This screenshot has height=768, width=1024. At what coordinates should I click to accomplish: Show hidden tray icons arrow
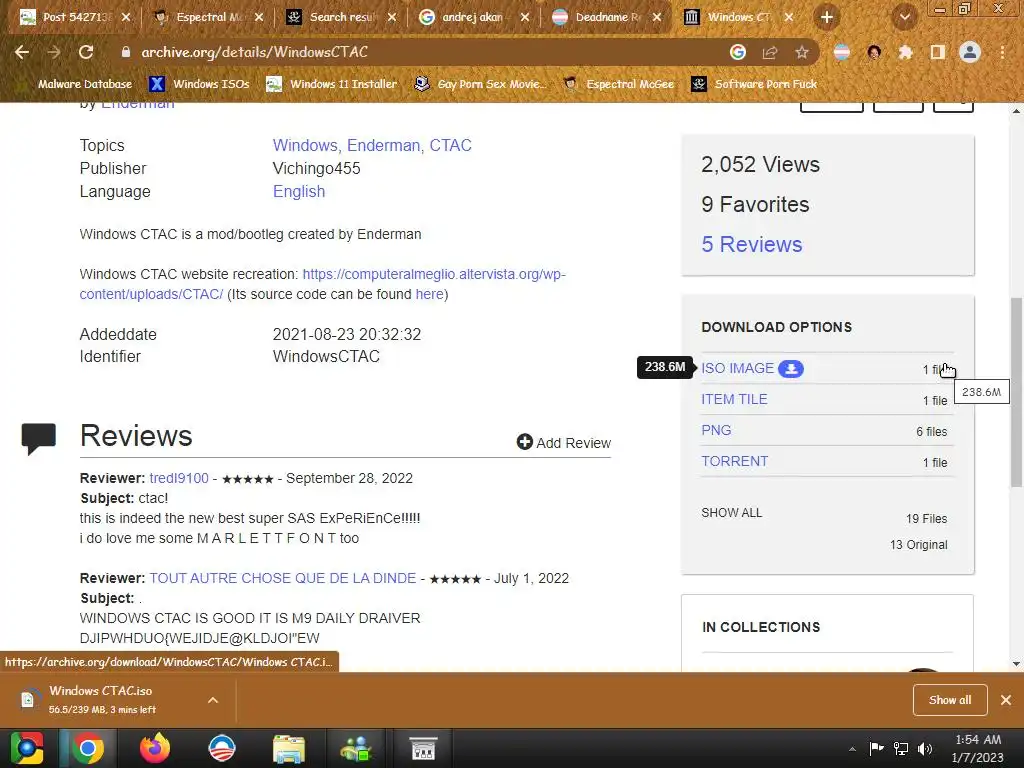852,749
